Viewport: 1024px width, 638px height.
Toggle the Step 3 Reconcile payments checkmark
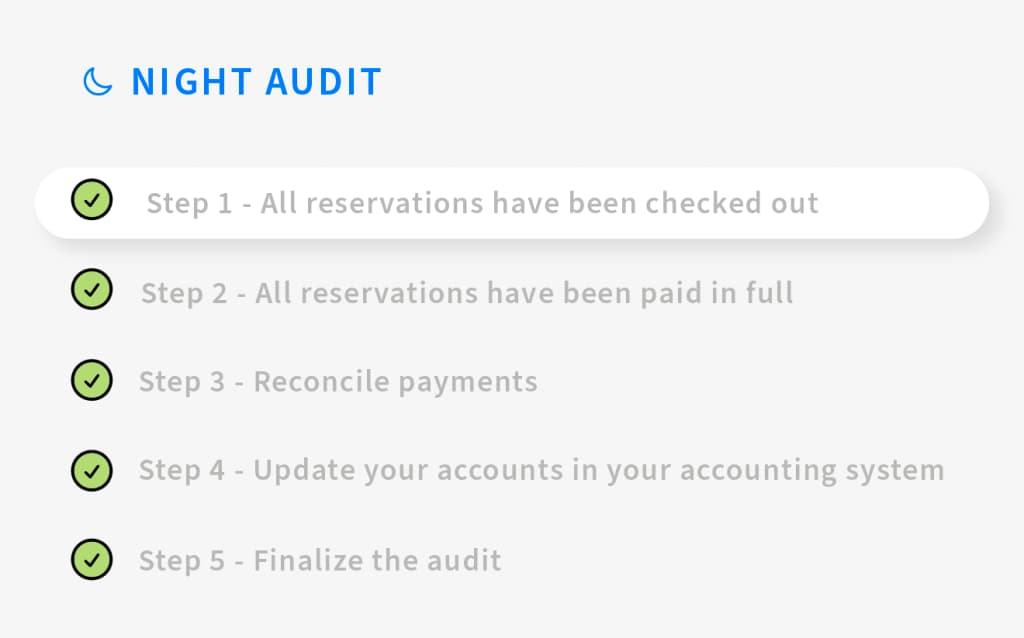(92, 380)
